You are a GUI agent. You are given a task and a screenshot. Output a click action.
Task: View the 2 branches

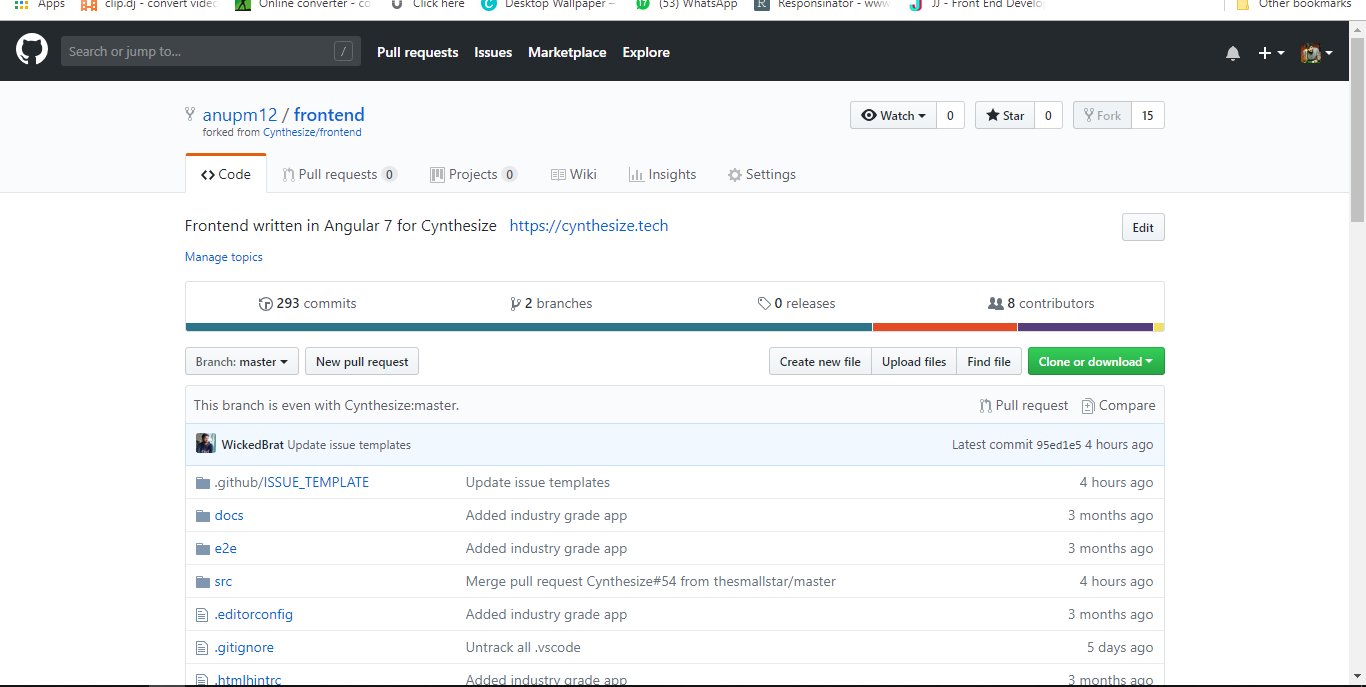coord(551,303)
